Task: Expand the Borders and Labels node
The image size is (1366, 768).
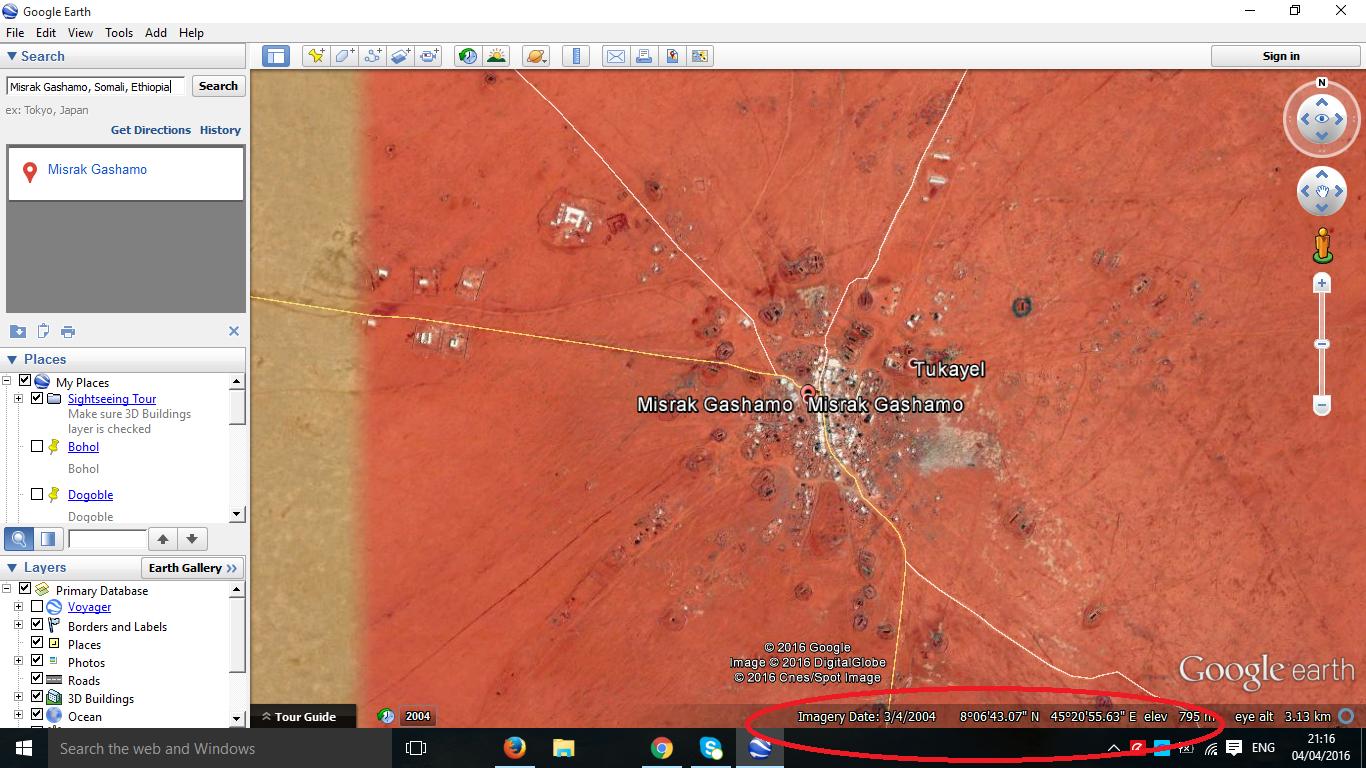Action: pos(18,624)
